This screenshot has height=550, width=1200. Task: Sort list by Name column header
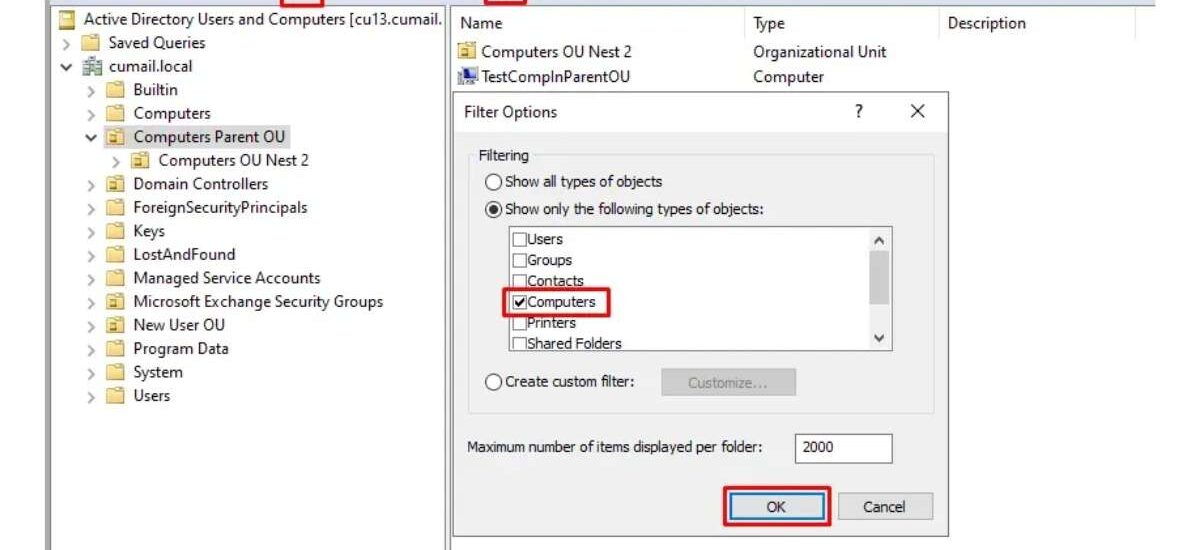(598, 23)
